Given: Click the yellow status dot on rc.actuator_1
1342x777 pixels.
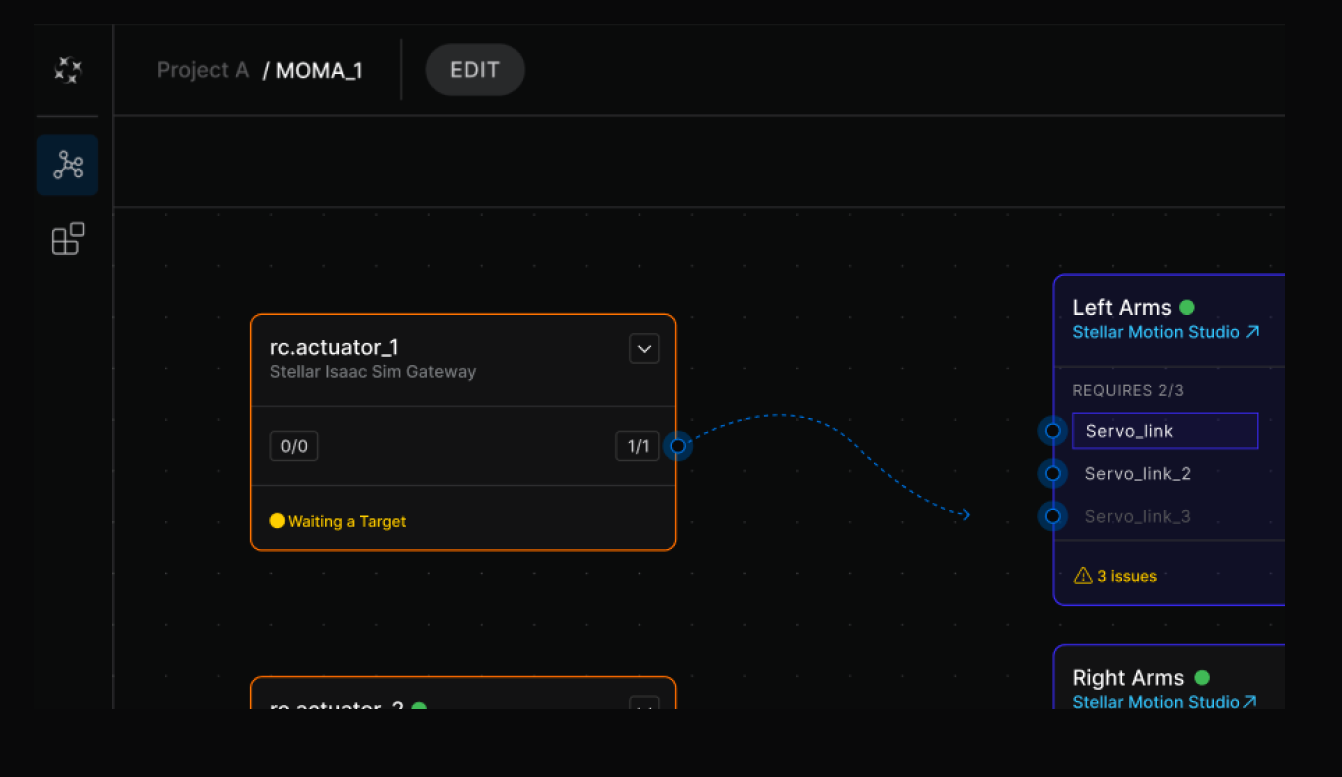Looking at the screenshot, I should (x=277, y=521).
